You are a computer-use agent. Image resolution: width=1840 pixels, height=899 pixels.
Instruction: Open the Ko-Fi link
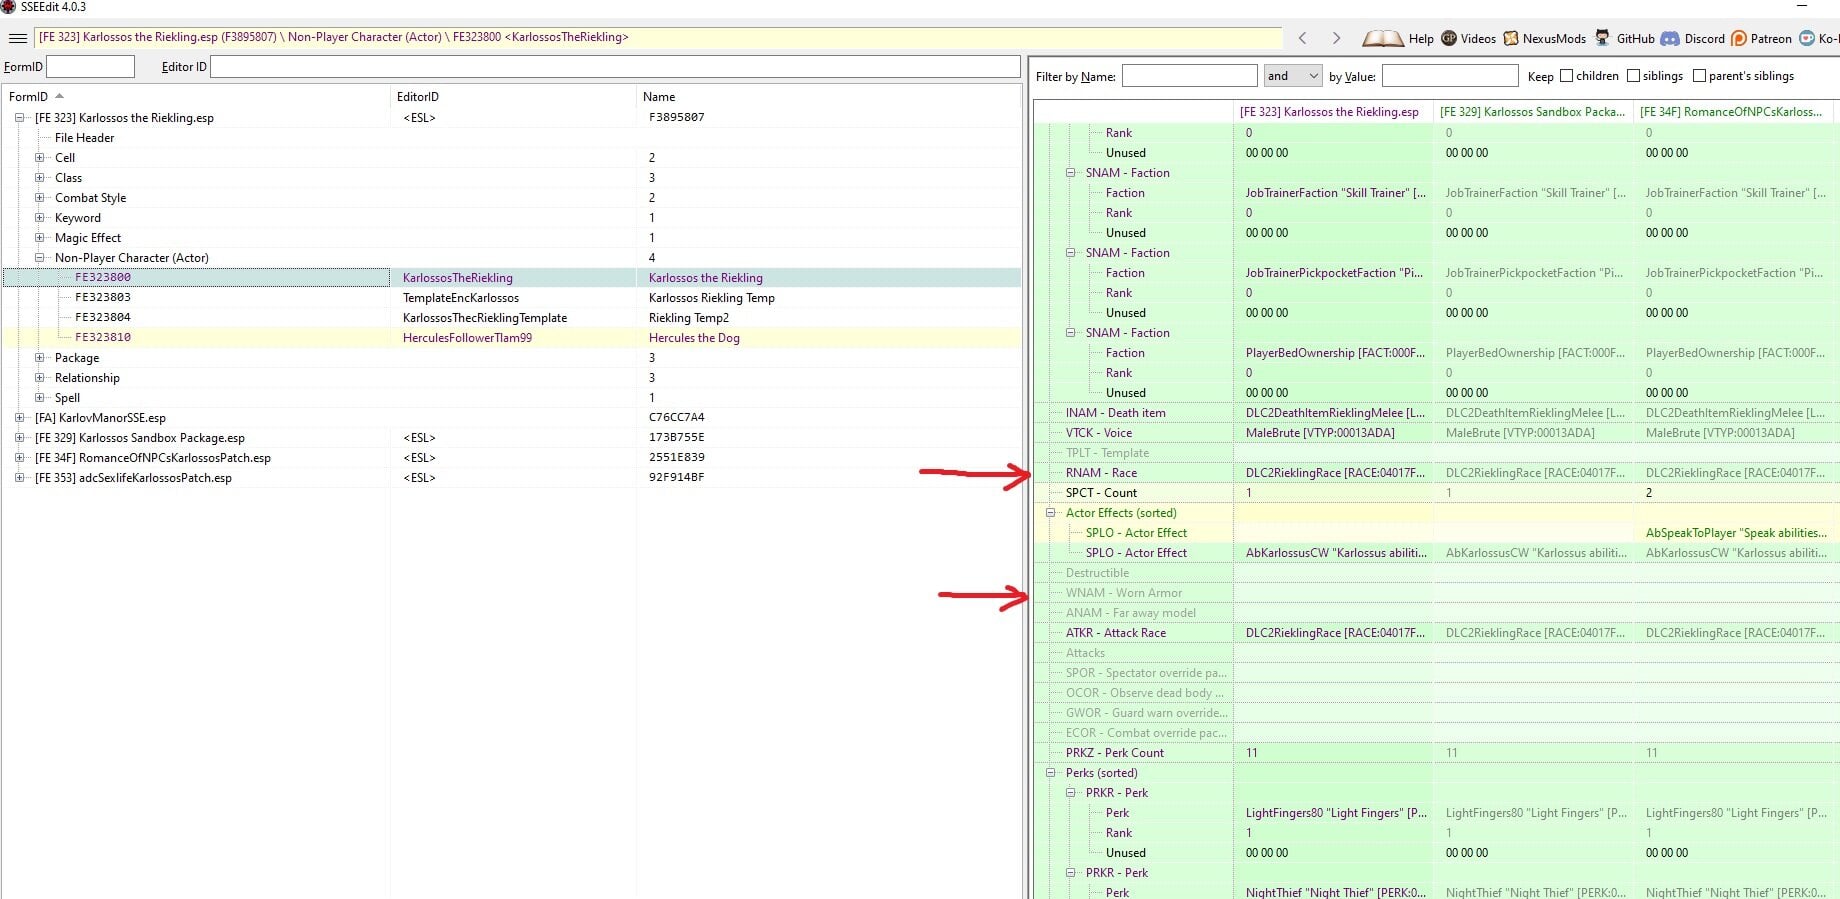[x=1819, y=38]
